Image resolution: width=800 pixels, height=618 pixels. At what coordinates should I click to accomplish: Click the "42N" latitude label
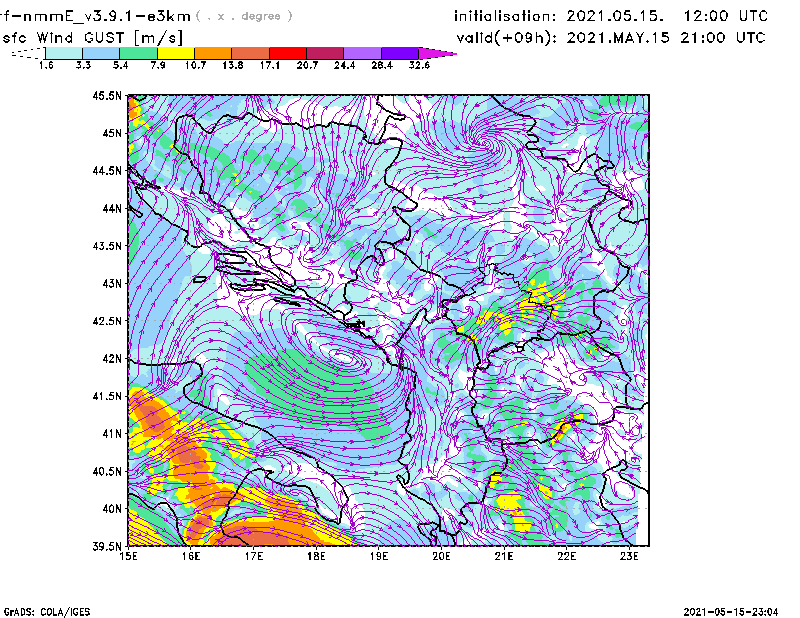pos(112,358)
